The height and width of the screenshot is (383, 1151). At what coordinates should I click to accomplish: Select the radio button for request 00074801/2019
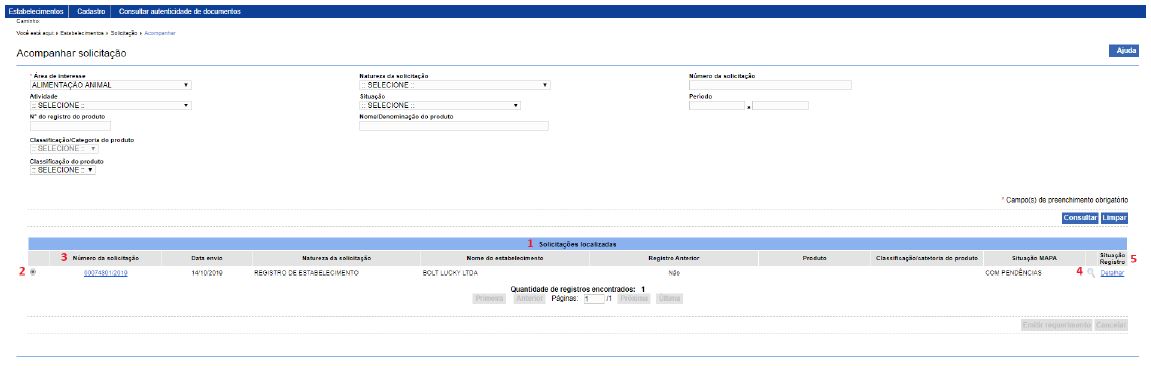33,272
